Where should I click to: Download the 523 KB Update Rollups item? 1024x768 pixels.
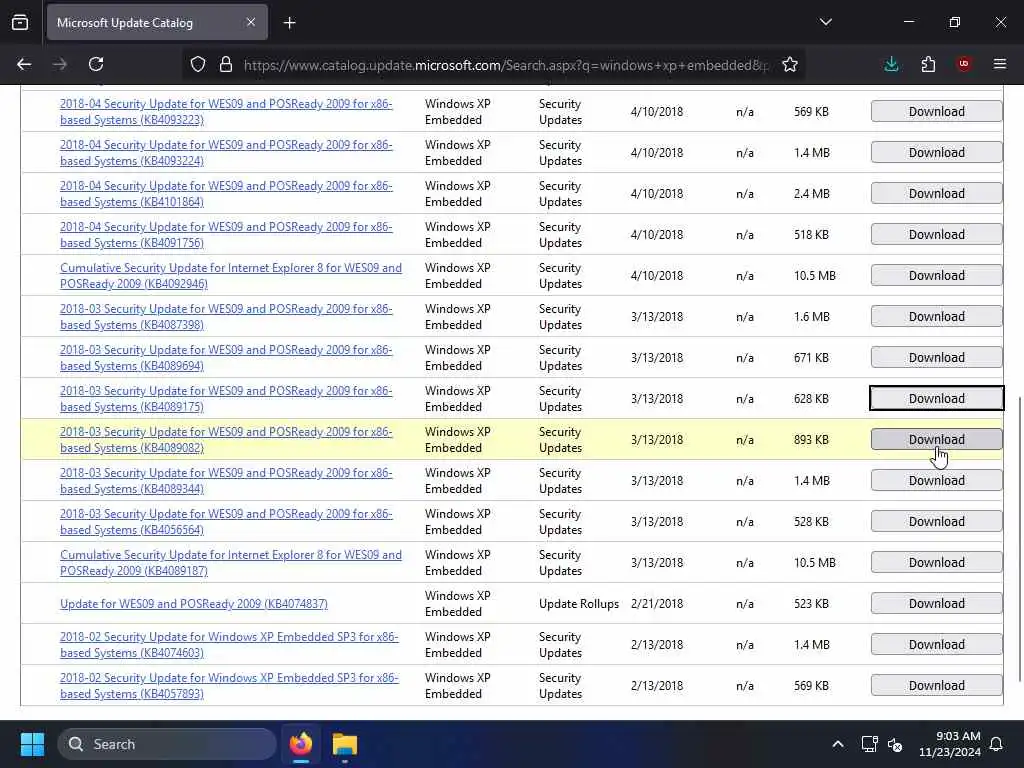[x=936, y=603]
